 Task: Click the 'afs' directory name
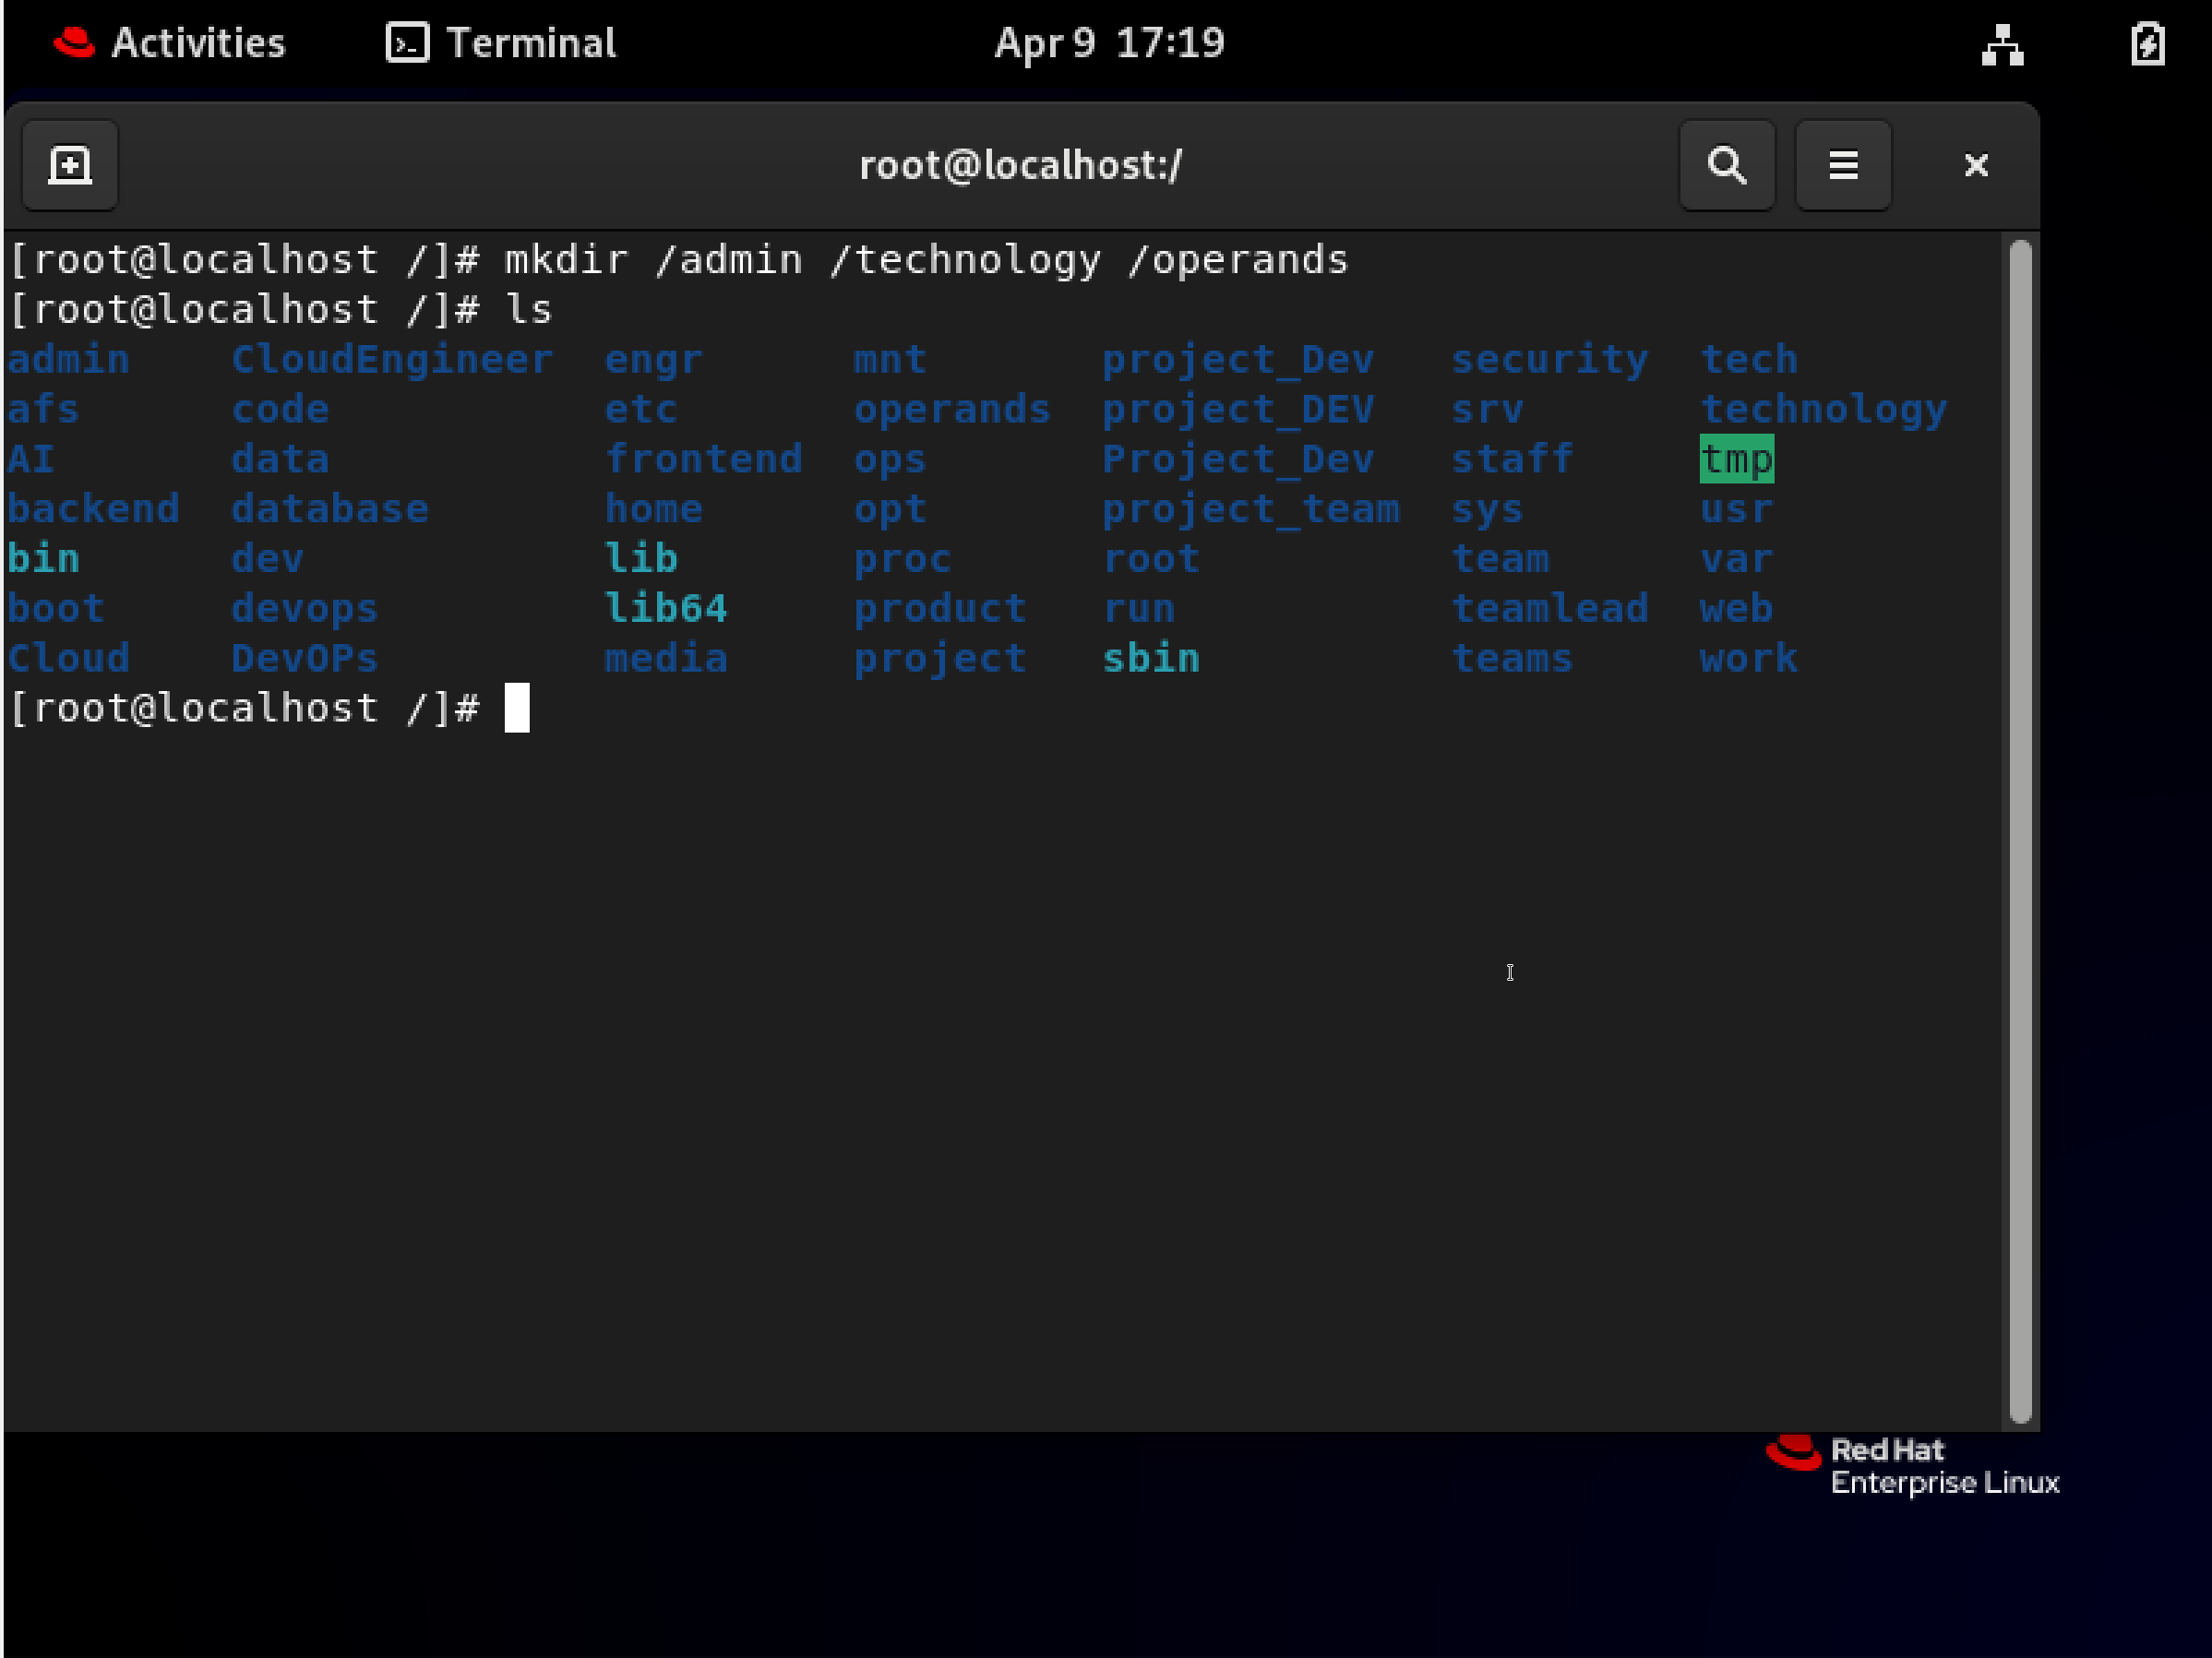tap(43, 410)
